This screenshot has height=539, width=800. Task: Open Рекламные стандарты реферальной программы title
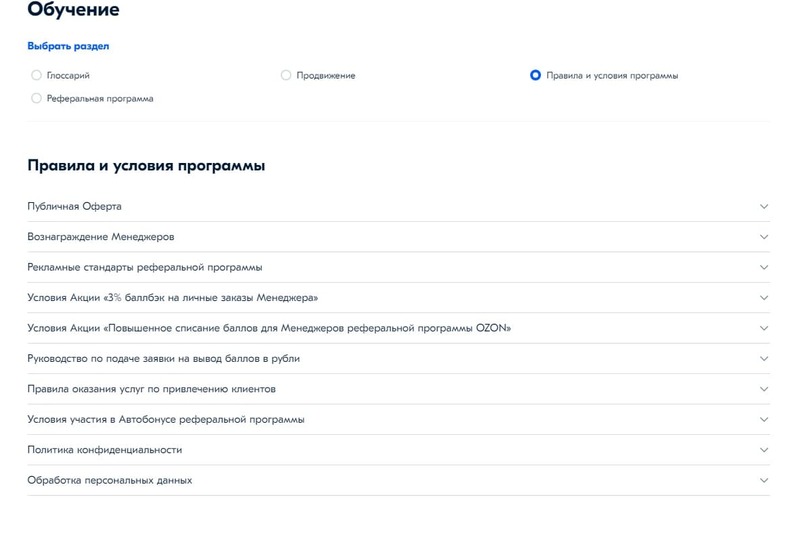tap(145, 268)
